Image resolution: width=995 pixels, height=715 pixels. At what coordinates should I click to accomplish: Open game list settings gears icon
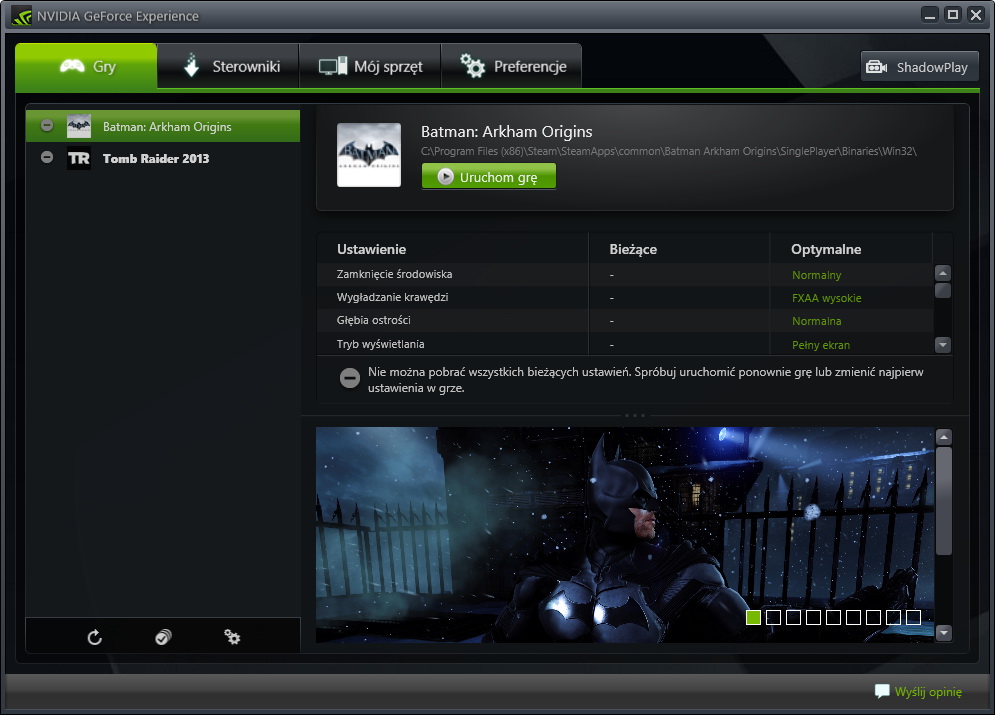click(232, 637)
